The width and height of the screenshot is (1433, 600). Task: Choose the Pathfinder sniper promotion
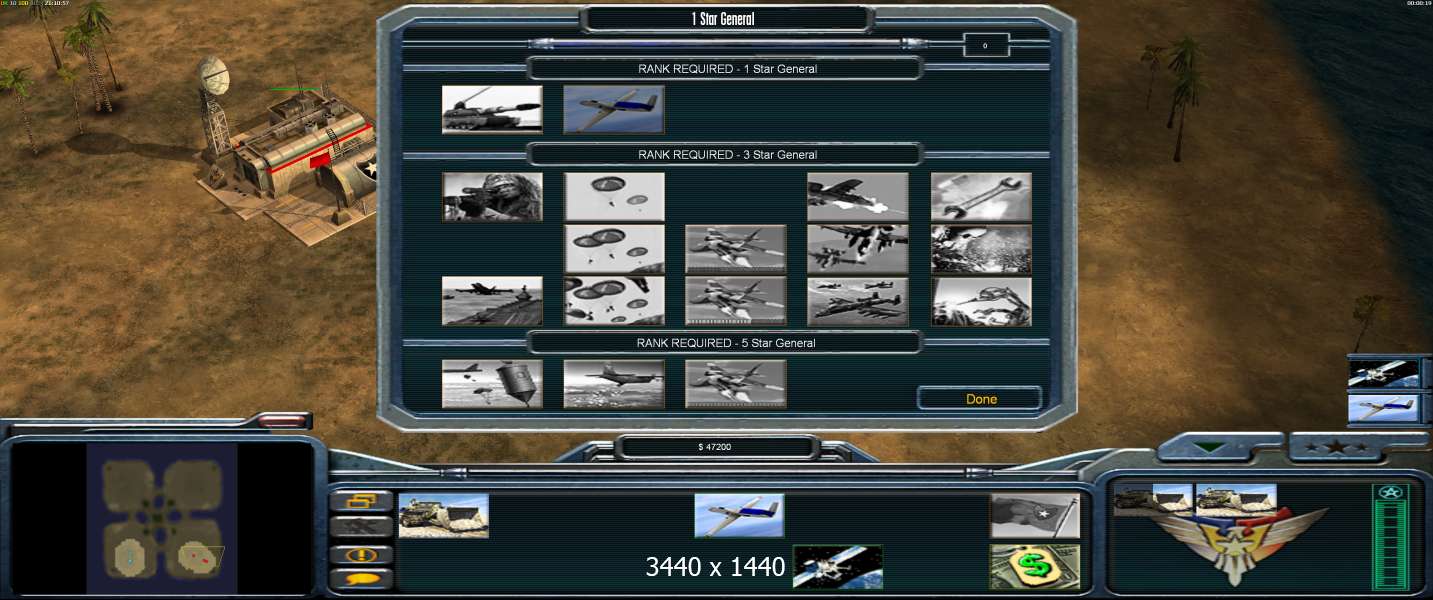(x=492, y=197)
